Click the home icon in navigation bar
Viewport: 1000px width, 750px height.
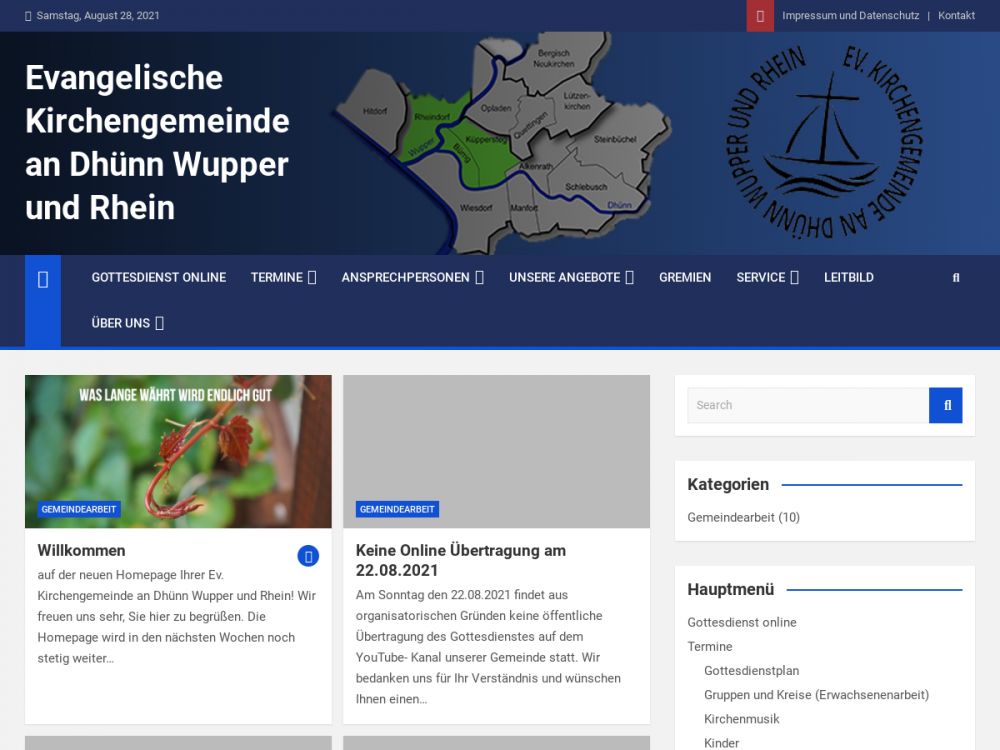(43, 279)
